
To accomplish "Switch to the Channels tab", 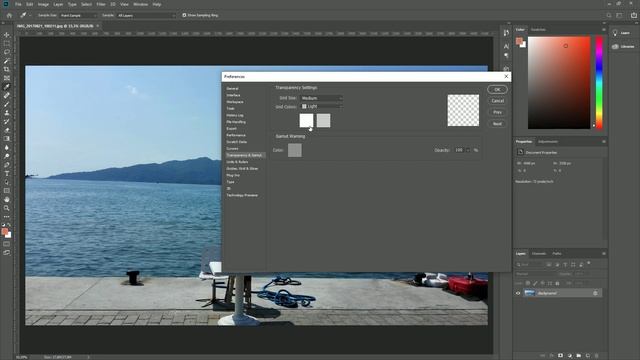I will [x=539, y=253].
